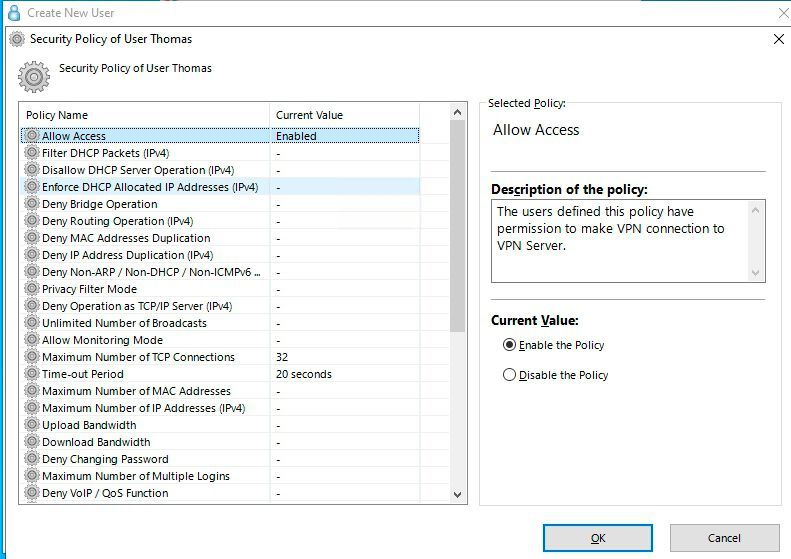Click gear icon next to Filter DHCP Packets
This screenshot has height=559, width=791.
32,153
